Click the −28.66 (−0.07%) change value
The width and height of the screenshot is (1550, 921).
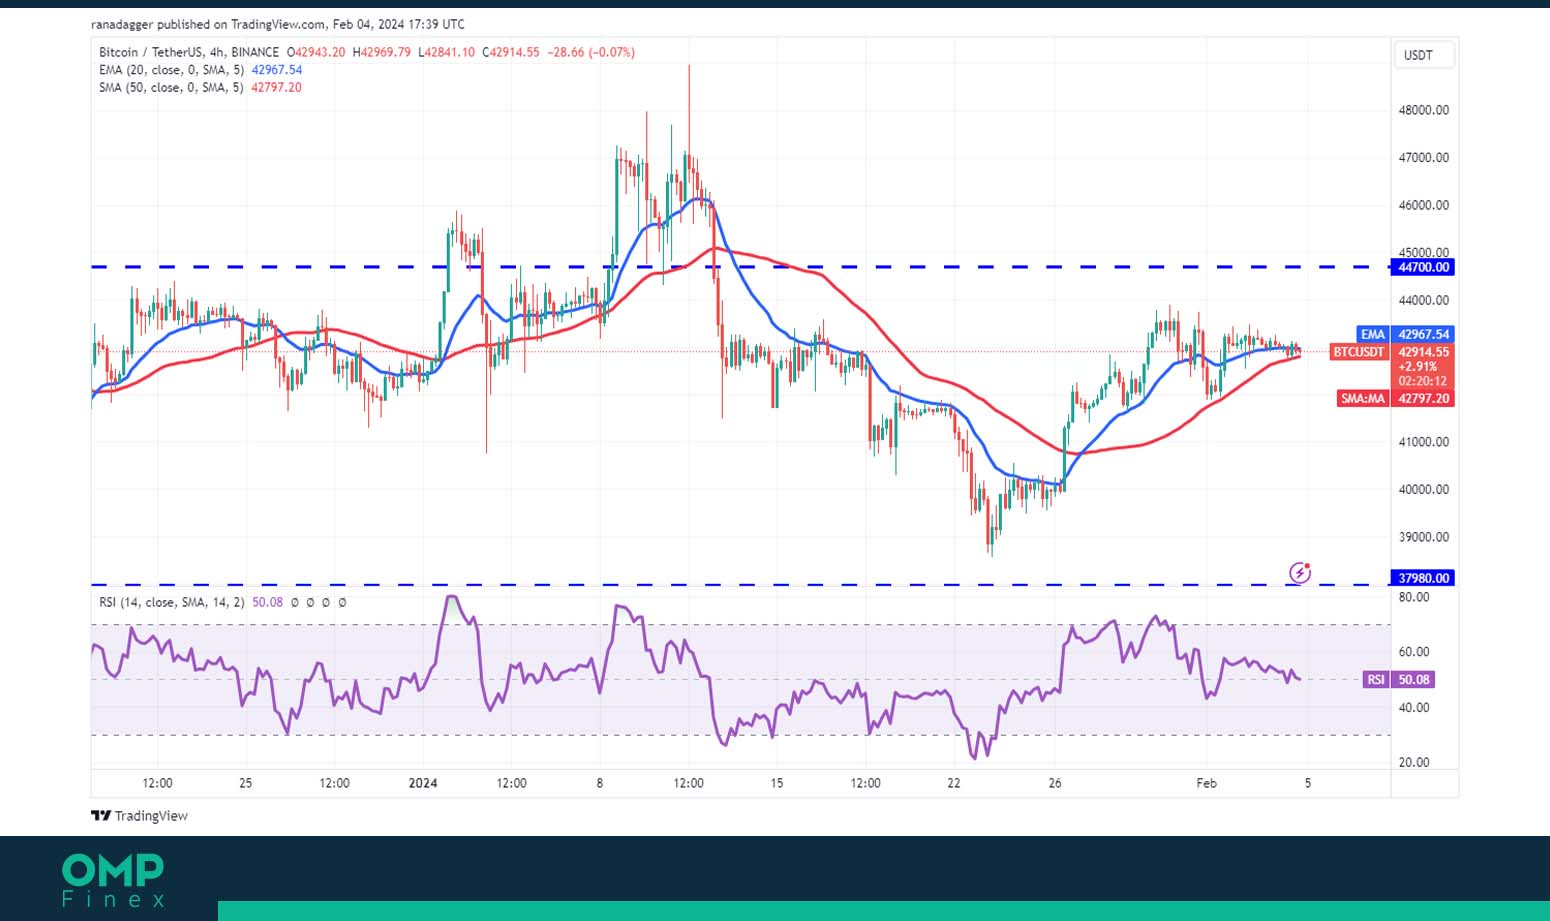(x=591, y=52)
